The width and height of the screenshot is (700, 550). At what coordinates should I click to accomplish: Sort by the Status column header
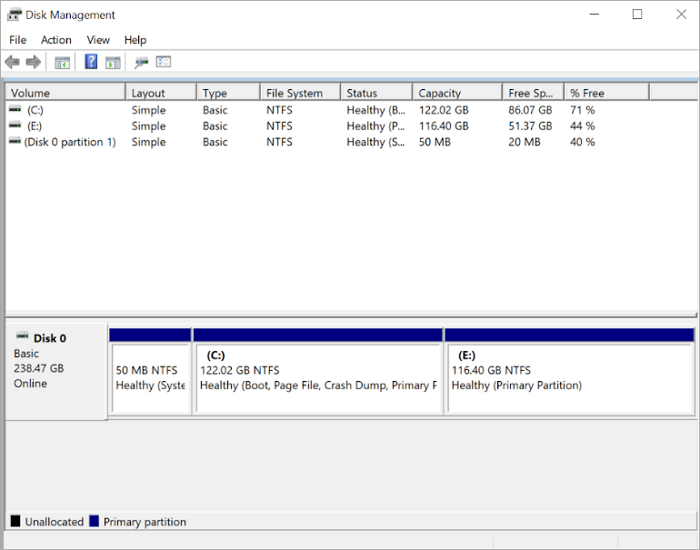point(377,93)
